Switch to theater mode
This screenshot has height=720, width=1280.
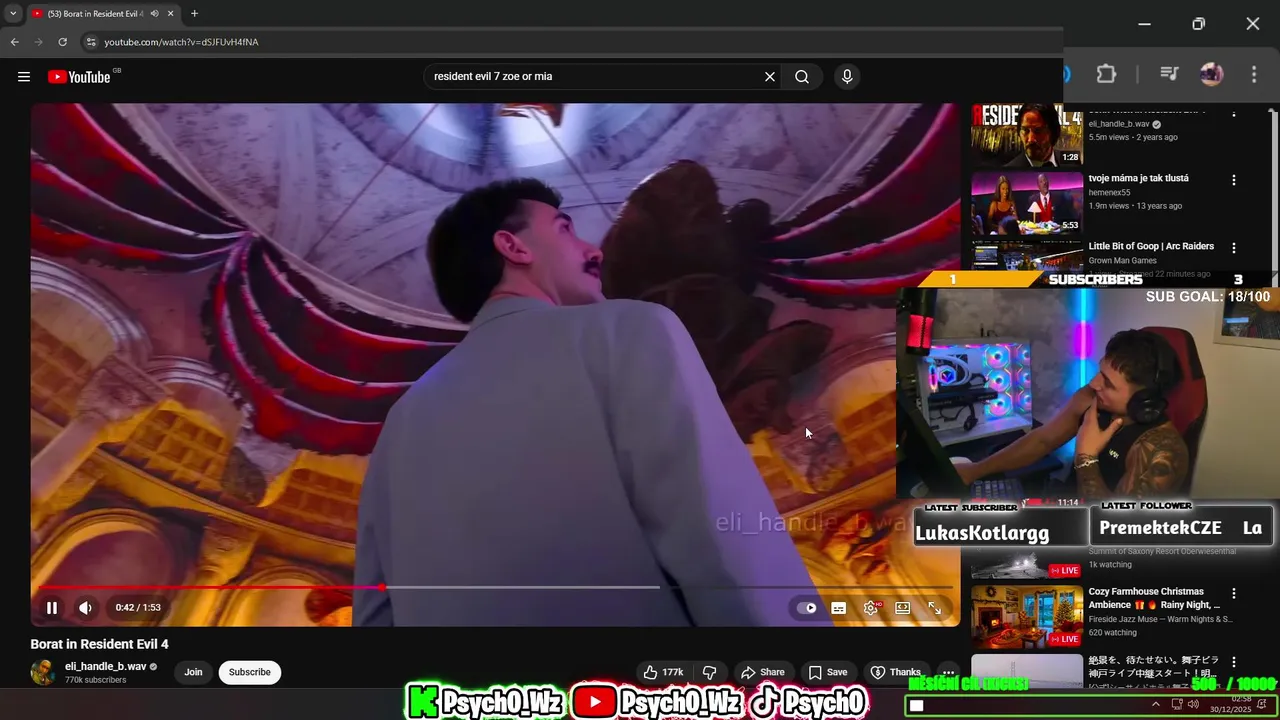coord(903,608)
